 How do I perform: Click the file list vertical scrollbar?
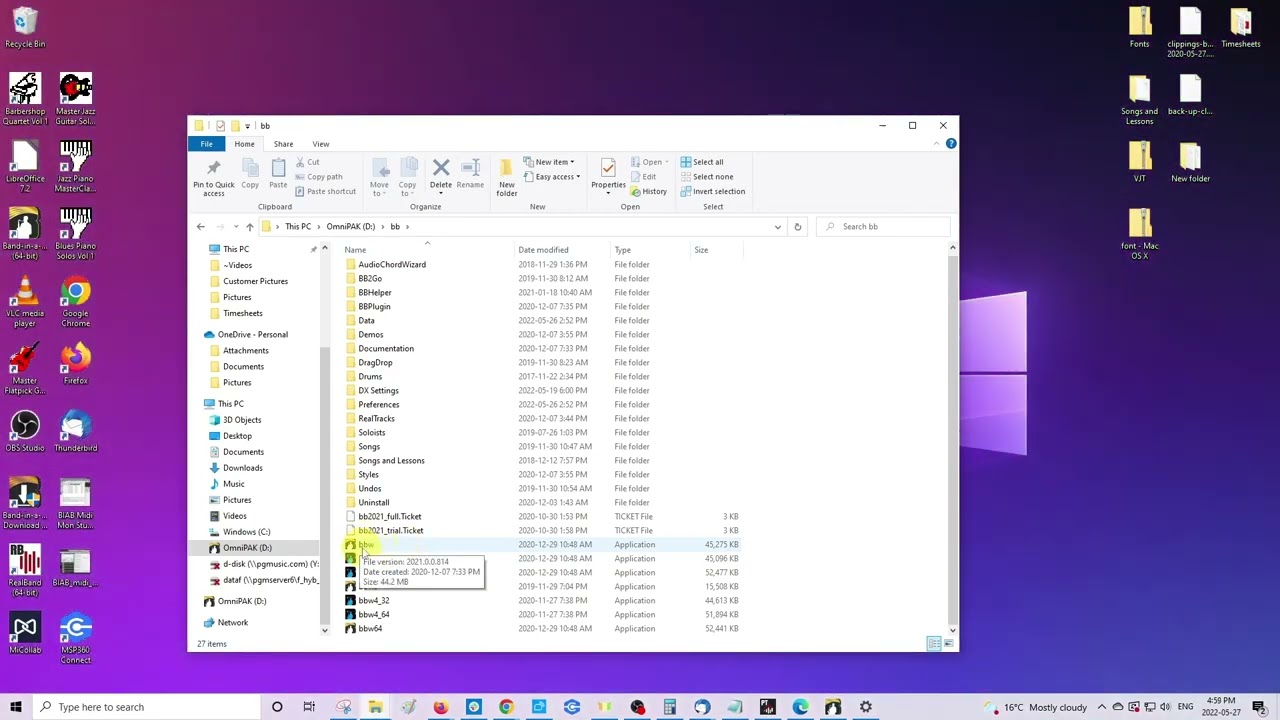(952, 439)
